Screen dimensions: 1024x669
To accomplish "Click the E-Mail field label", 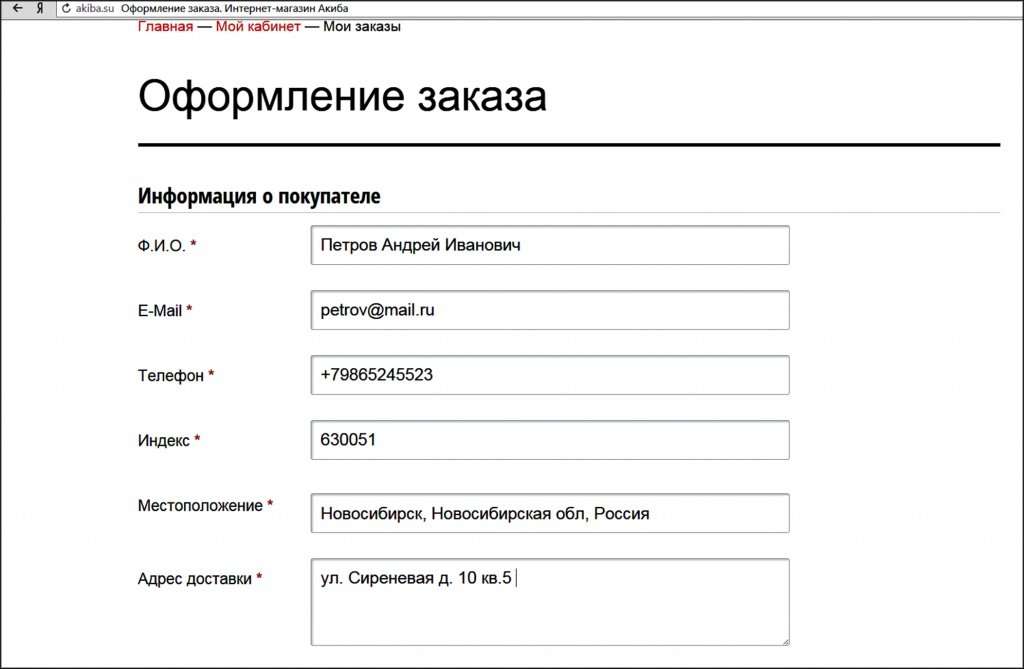I will (165, 310).
